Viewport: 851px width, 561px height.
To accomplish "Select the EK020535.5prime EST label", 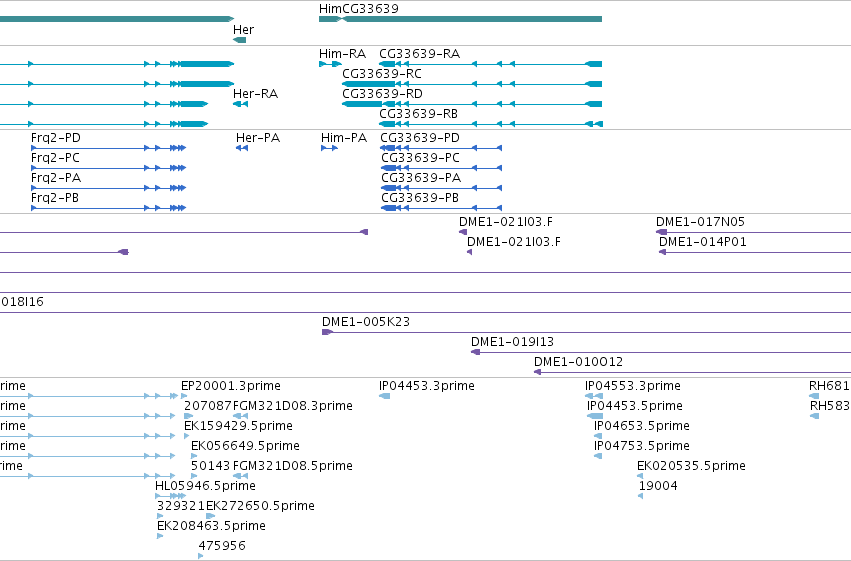I will [691, 466].
